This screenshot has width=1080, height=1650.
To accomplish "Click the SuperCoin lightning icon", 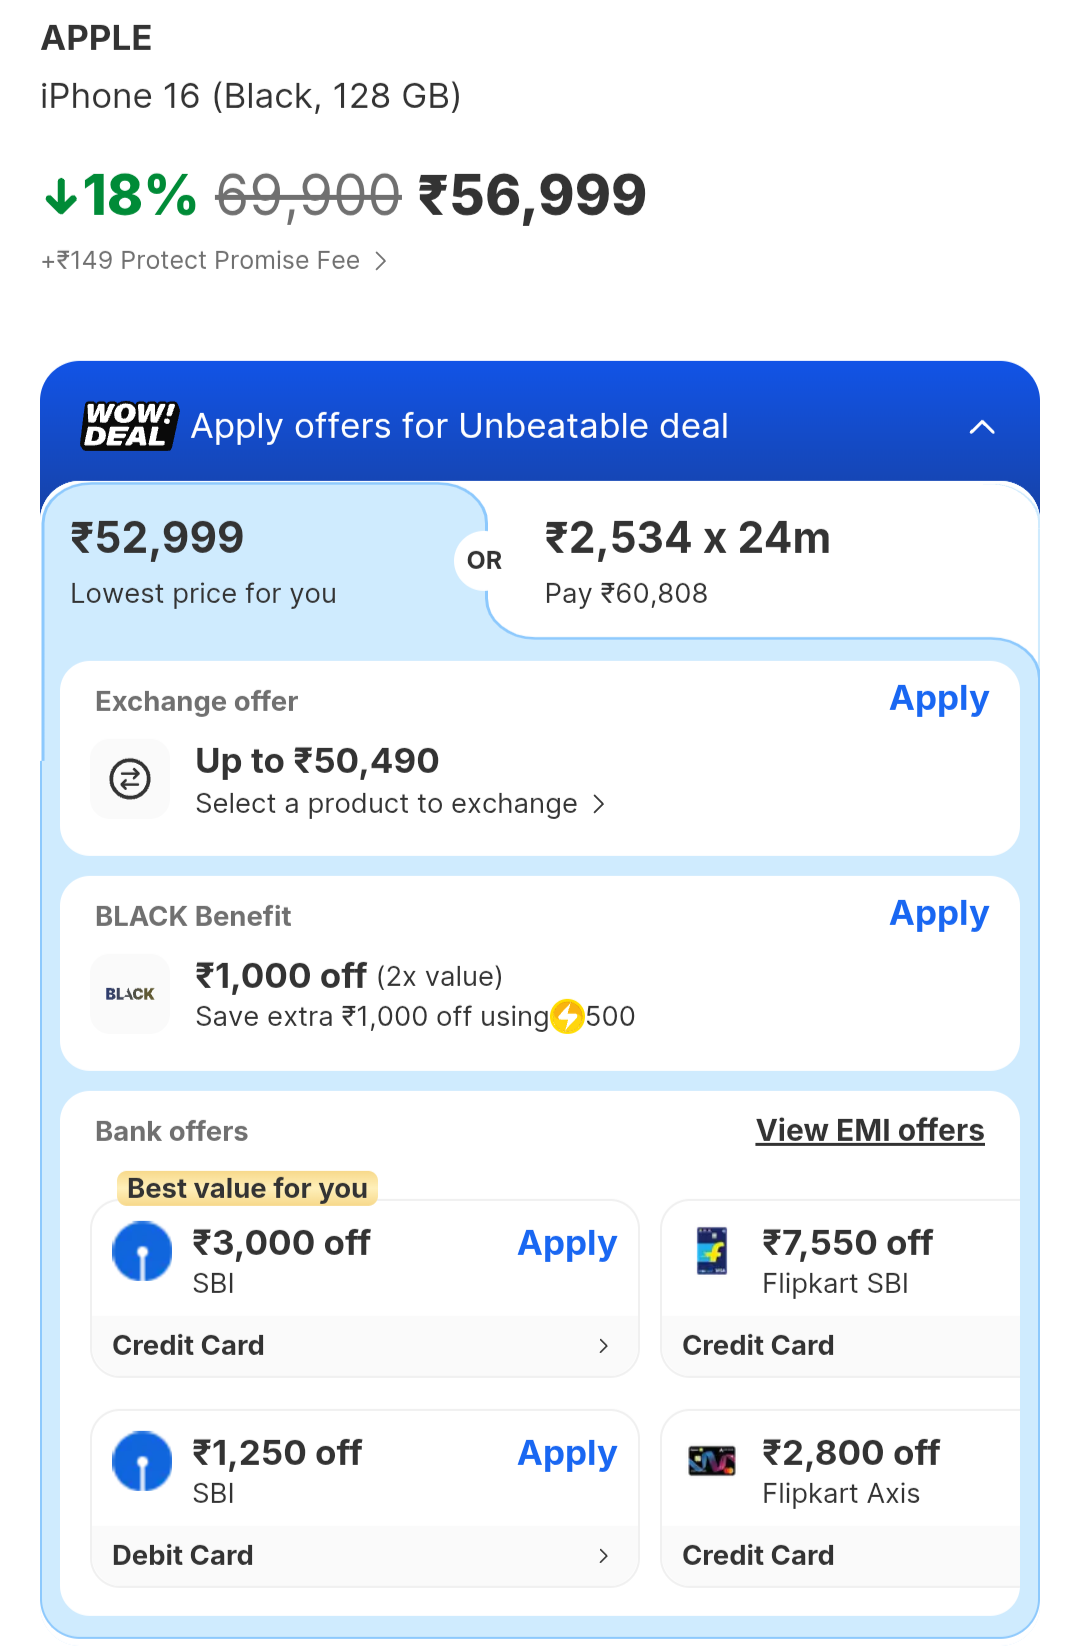I will [x=568, y=1016].
